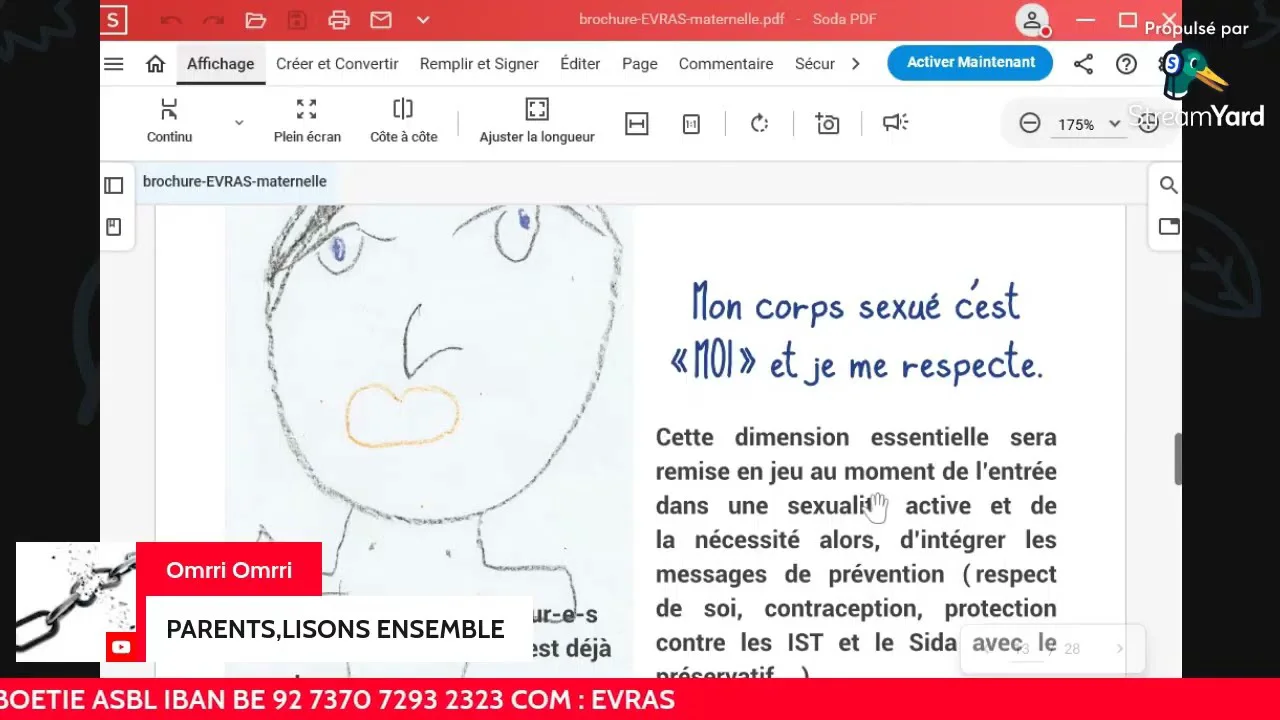
Task: Go to the Home icon
Action: point(155,64)
